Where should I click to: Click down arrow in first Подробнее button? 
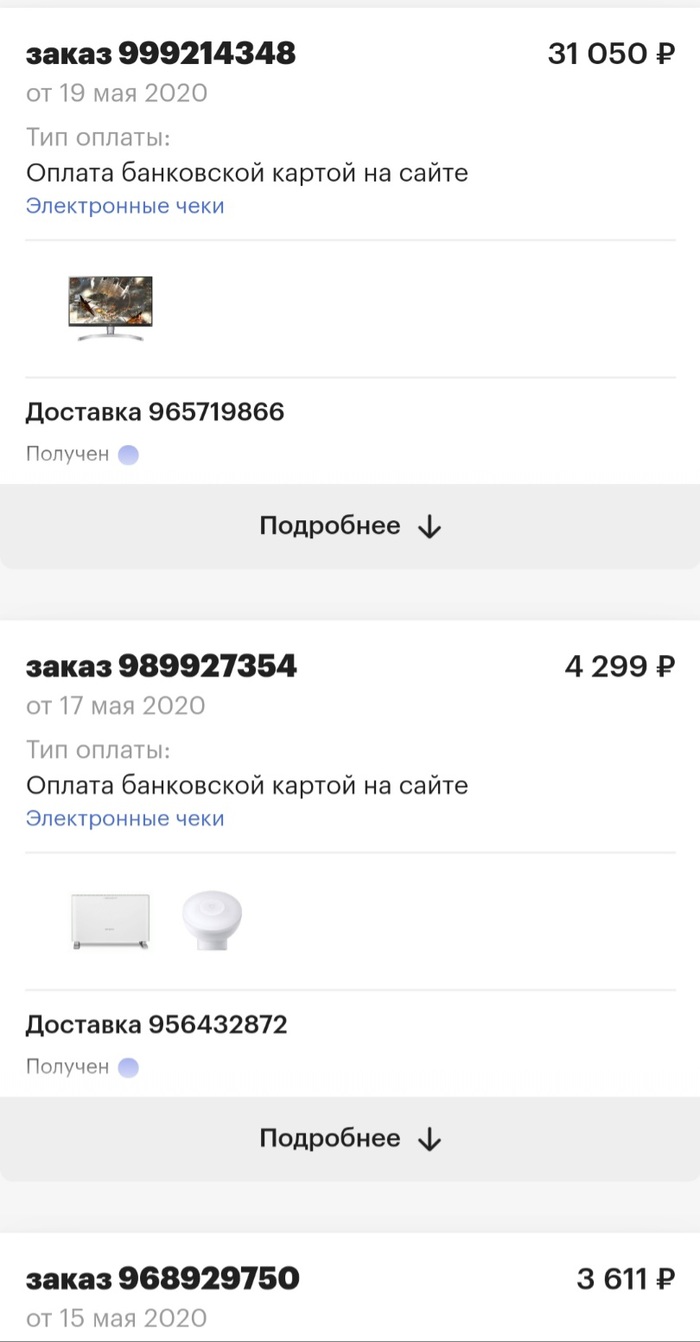[429, 527]
